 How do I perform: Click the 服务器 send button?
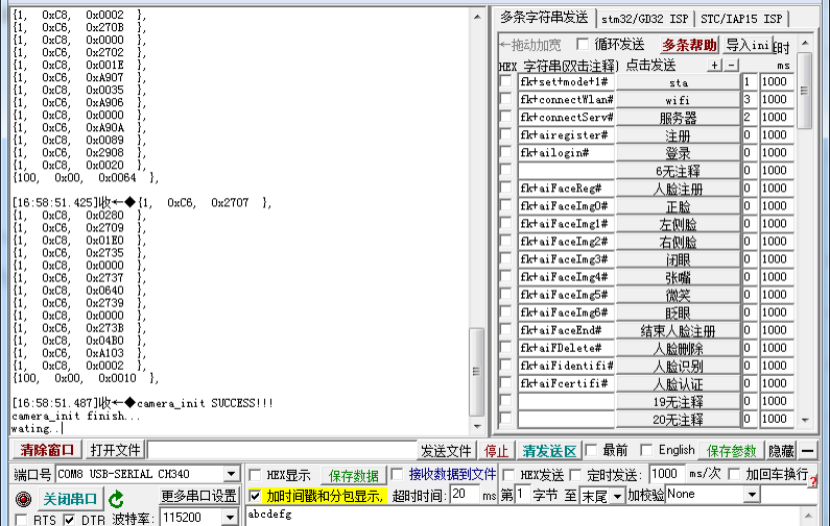click(678, 117)
